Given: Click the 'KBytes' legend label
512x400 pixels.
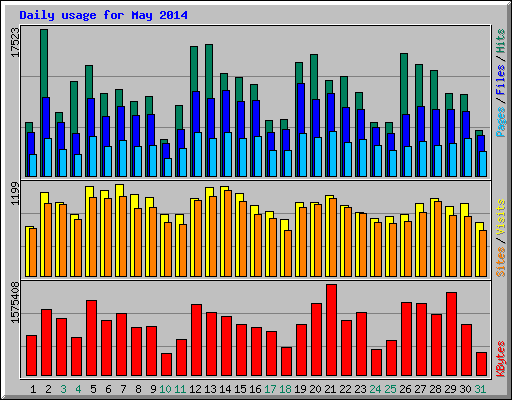Looking at the screenshot, I should (x=501, y=359).
